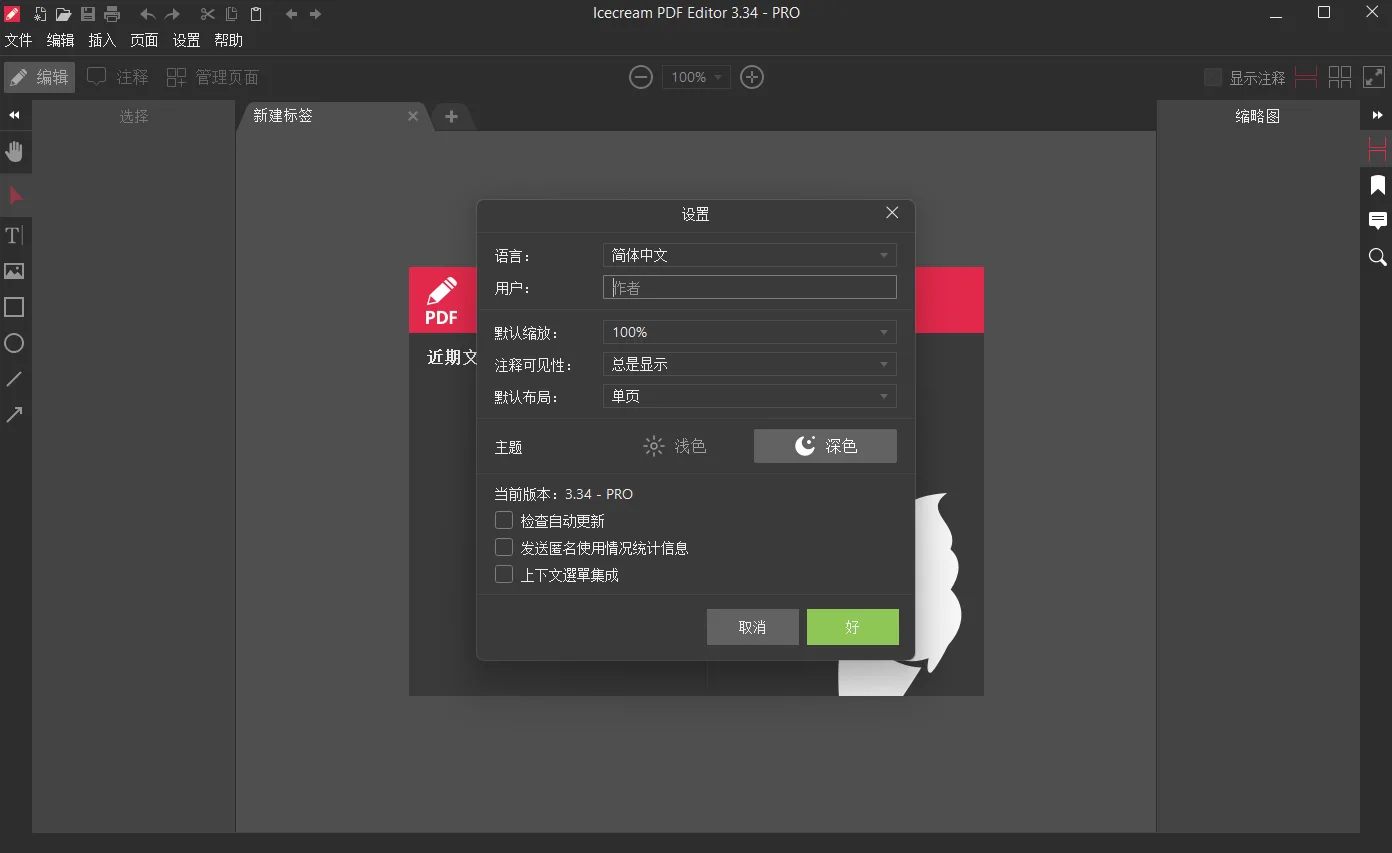
Task: Open the comments panel icon on right
Action: 1378,221
